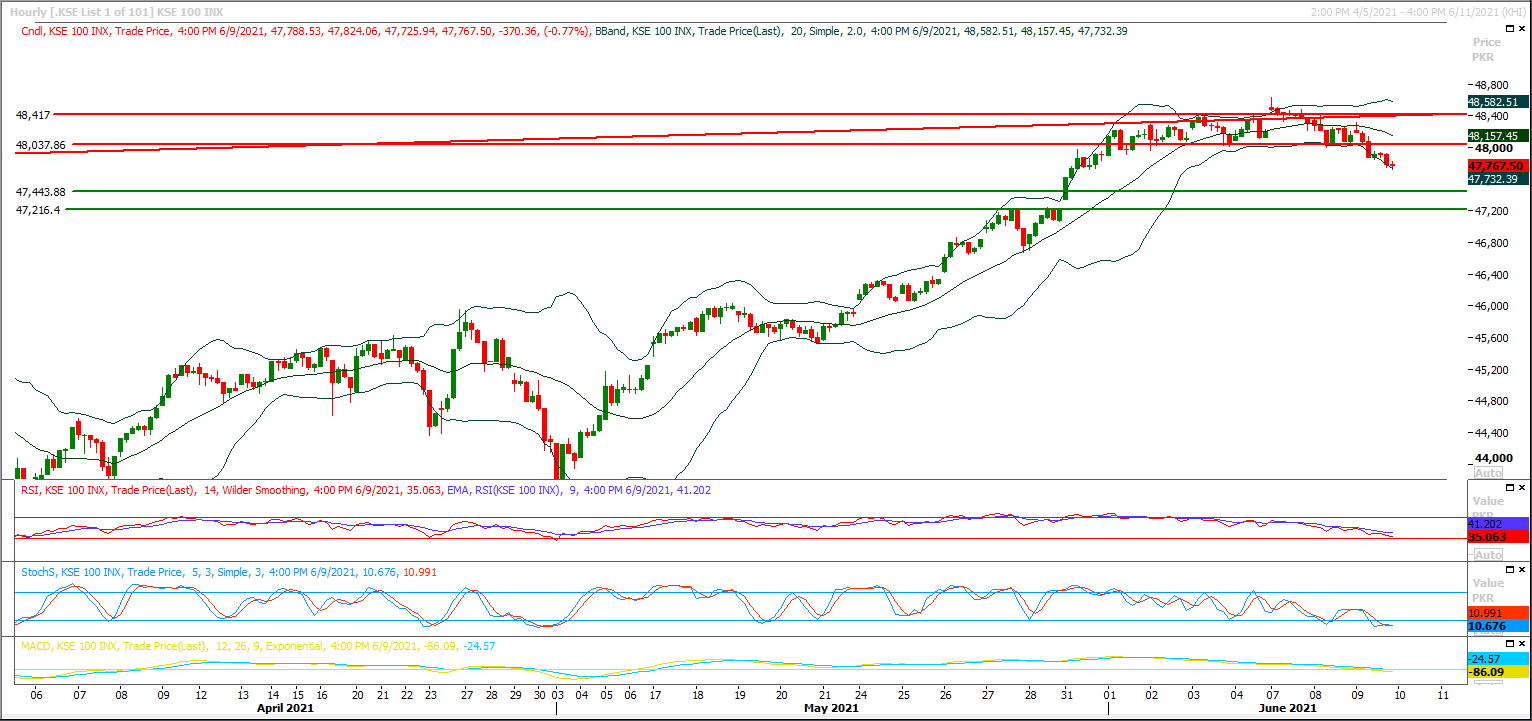Click the 47,216.4 support line label

38,210
